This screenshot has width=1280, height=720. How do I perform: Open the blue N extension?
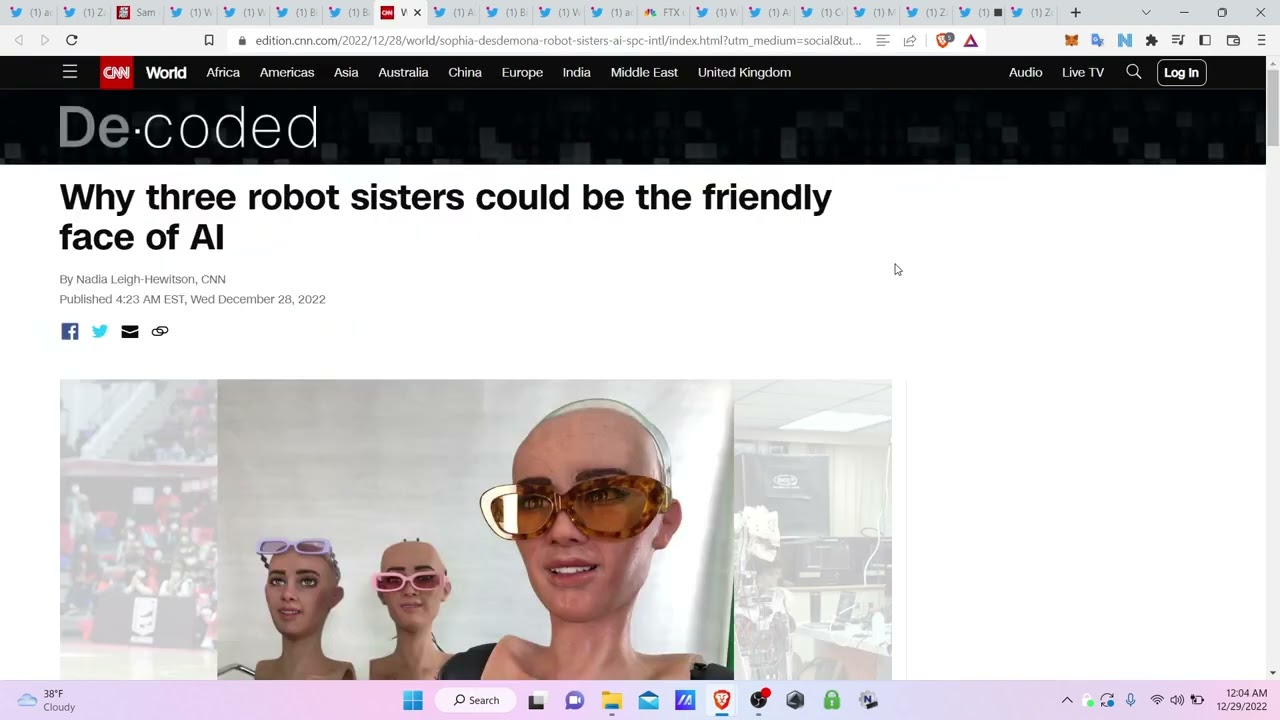(x=1125, y=40)
